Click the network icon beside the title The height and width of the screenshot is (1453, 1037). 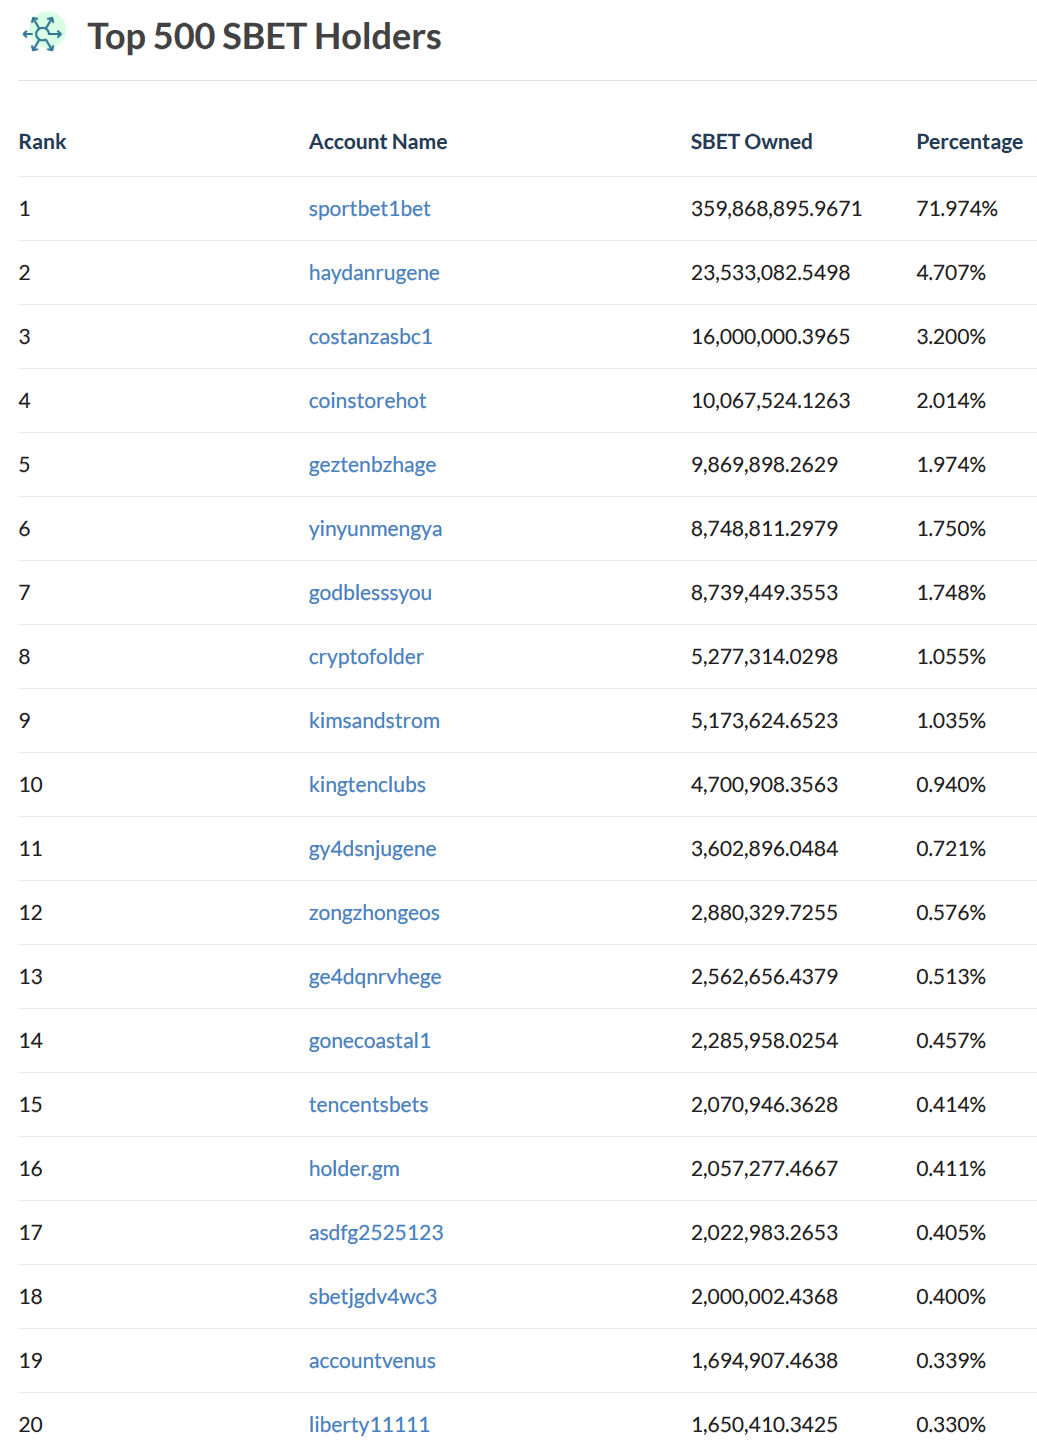click(44, 34)
